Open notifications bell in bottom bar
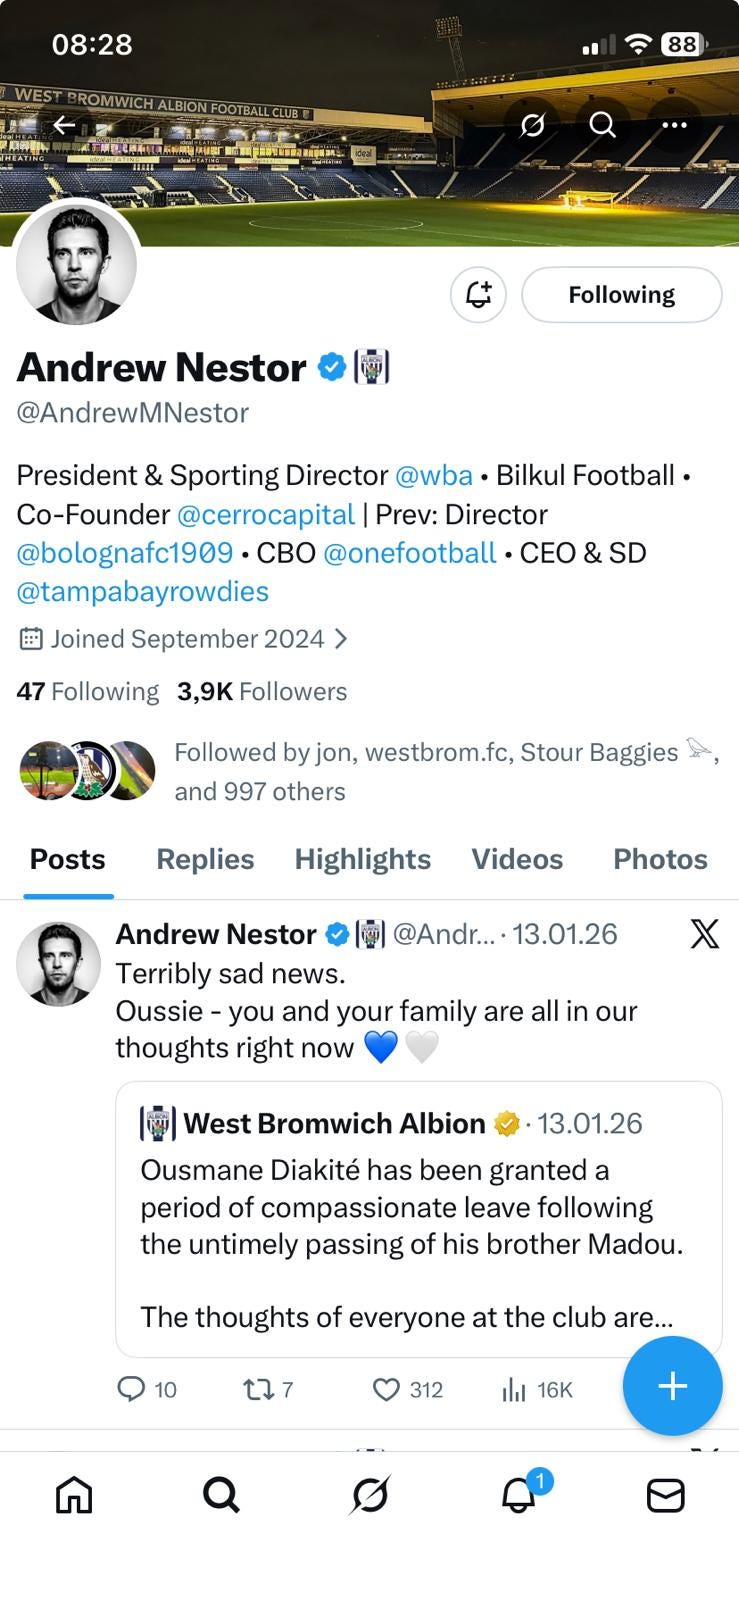This screenshot has width=739, height=1600. pyautogui.click(x=518, y=1495)
